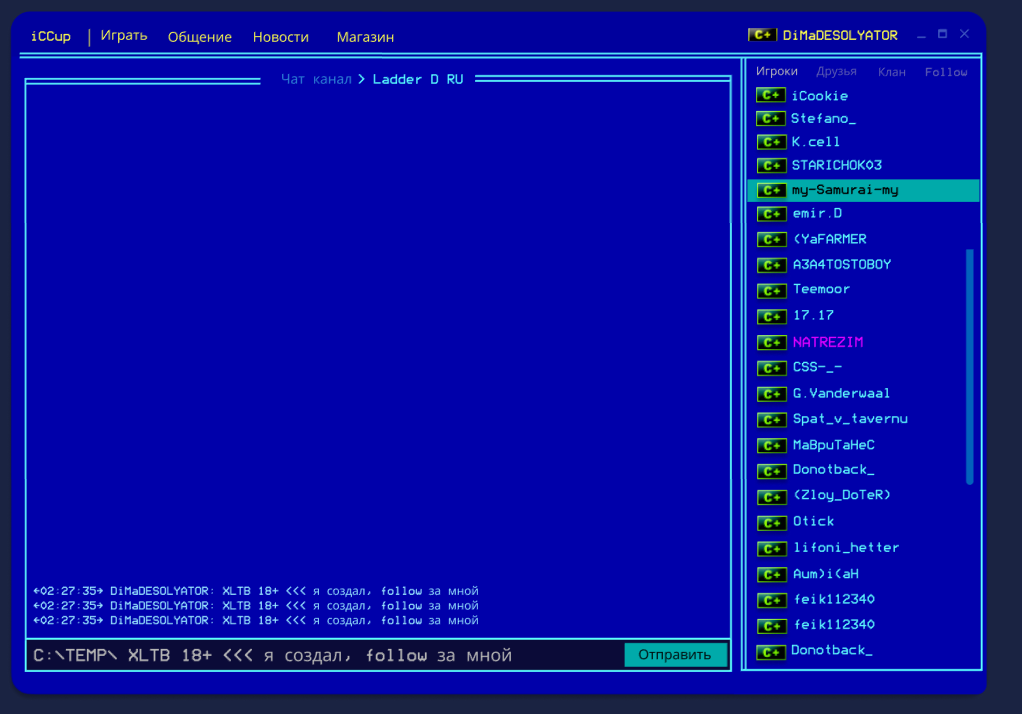Select highlighted player my-Samurai-my
This screenshot has width=1022, height=714.
point(845,190)
